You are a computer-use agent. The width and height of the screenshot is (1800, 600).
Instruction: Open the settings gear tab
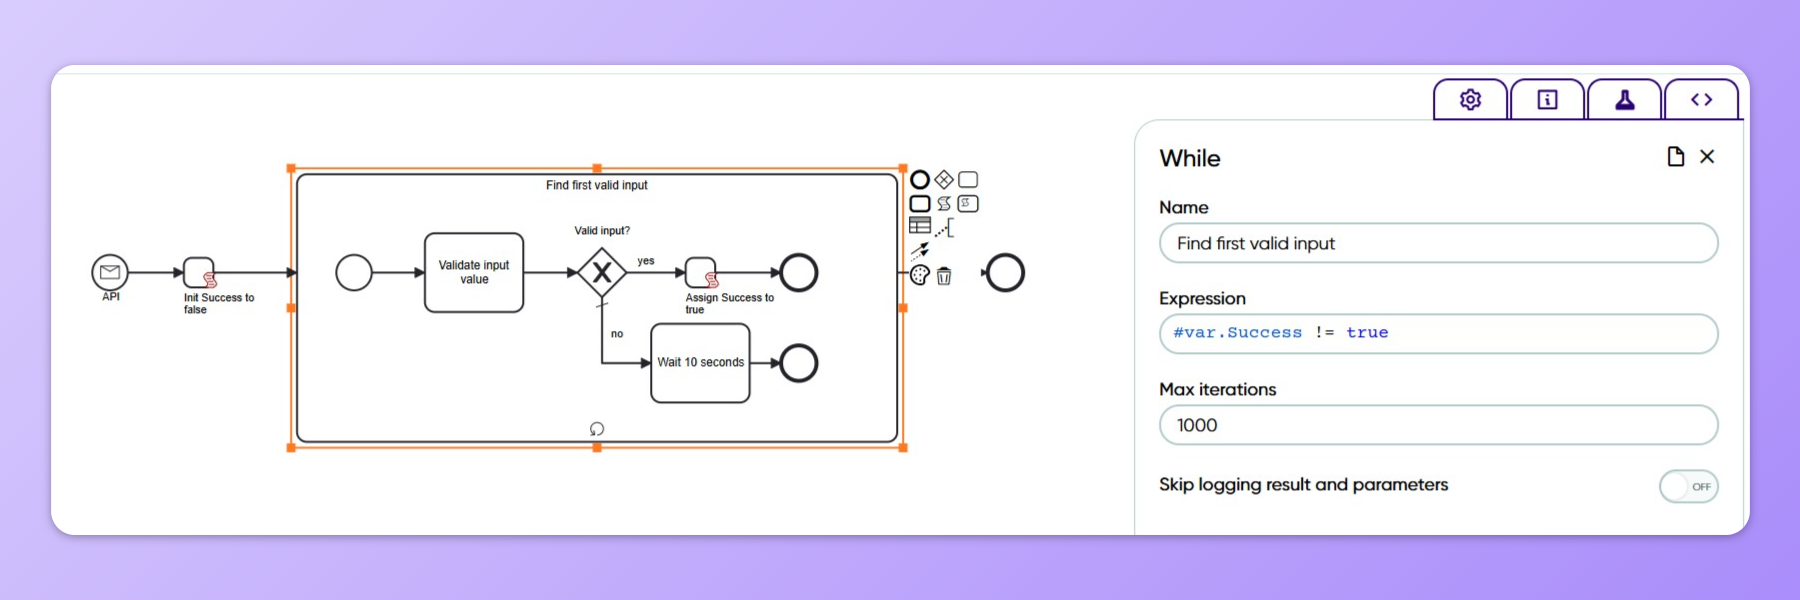(x=1470, y=99)
